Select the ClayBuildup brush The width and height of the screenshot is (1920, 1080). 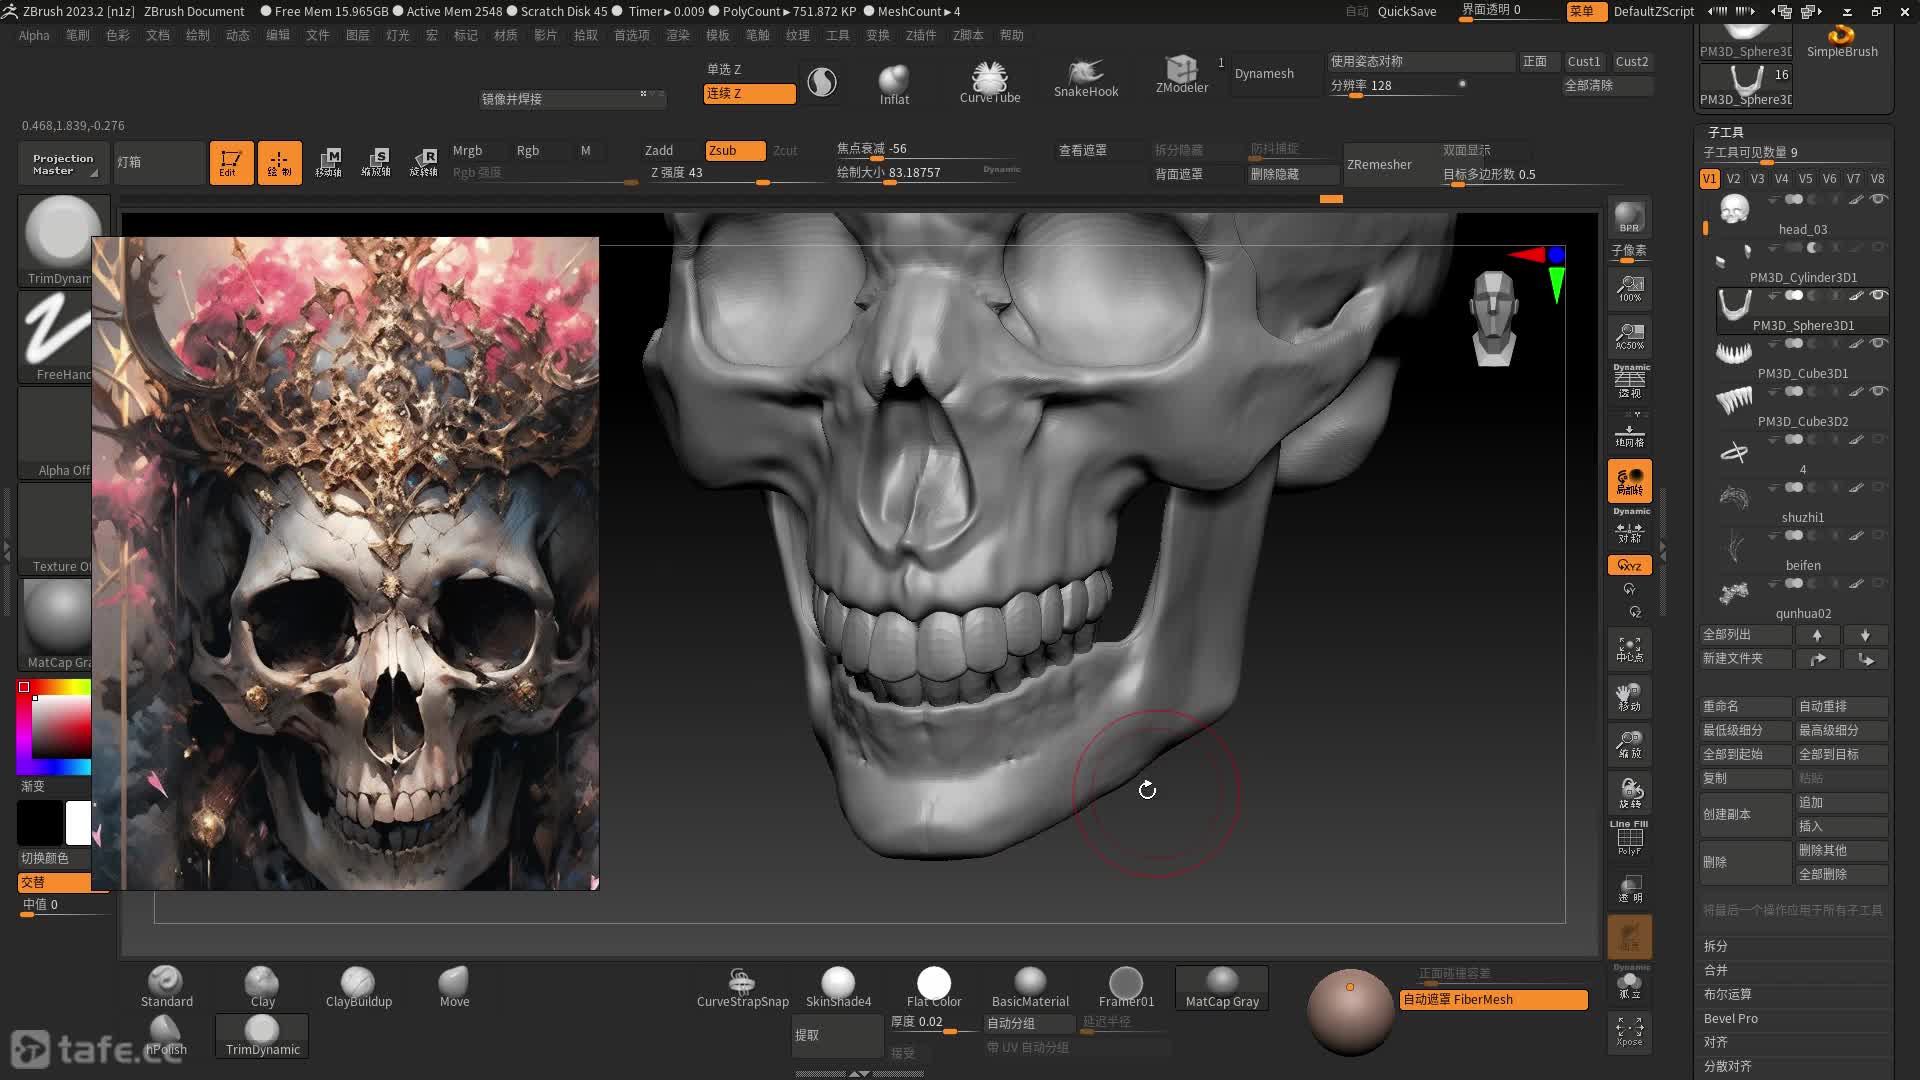[358, 987]
